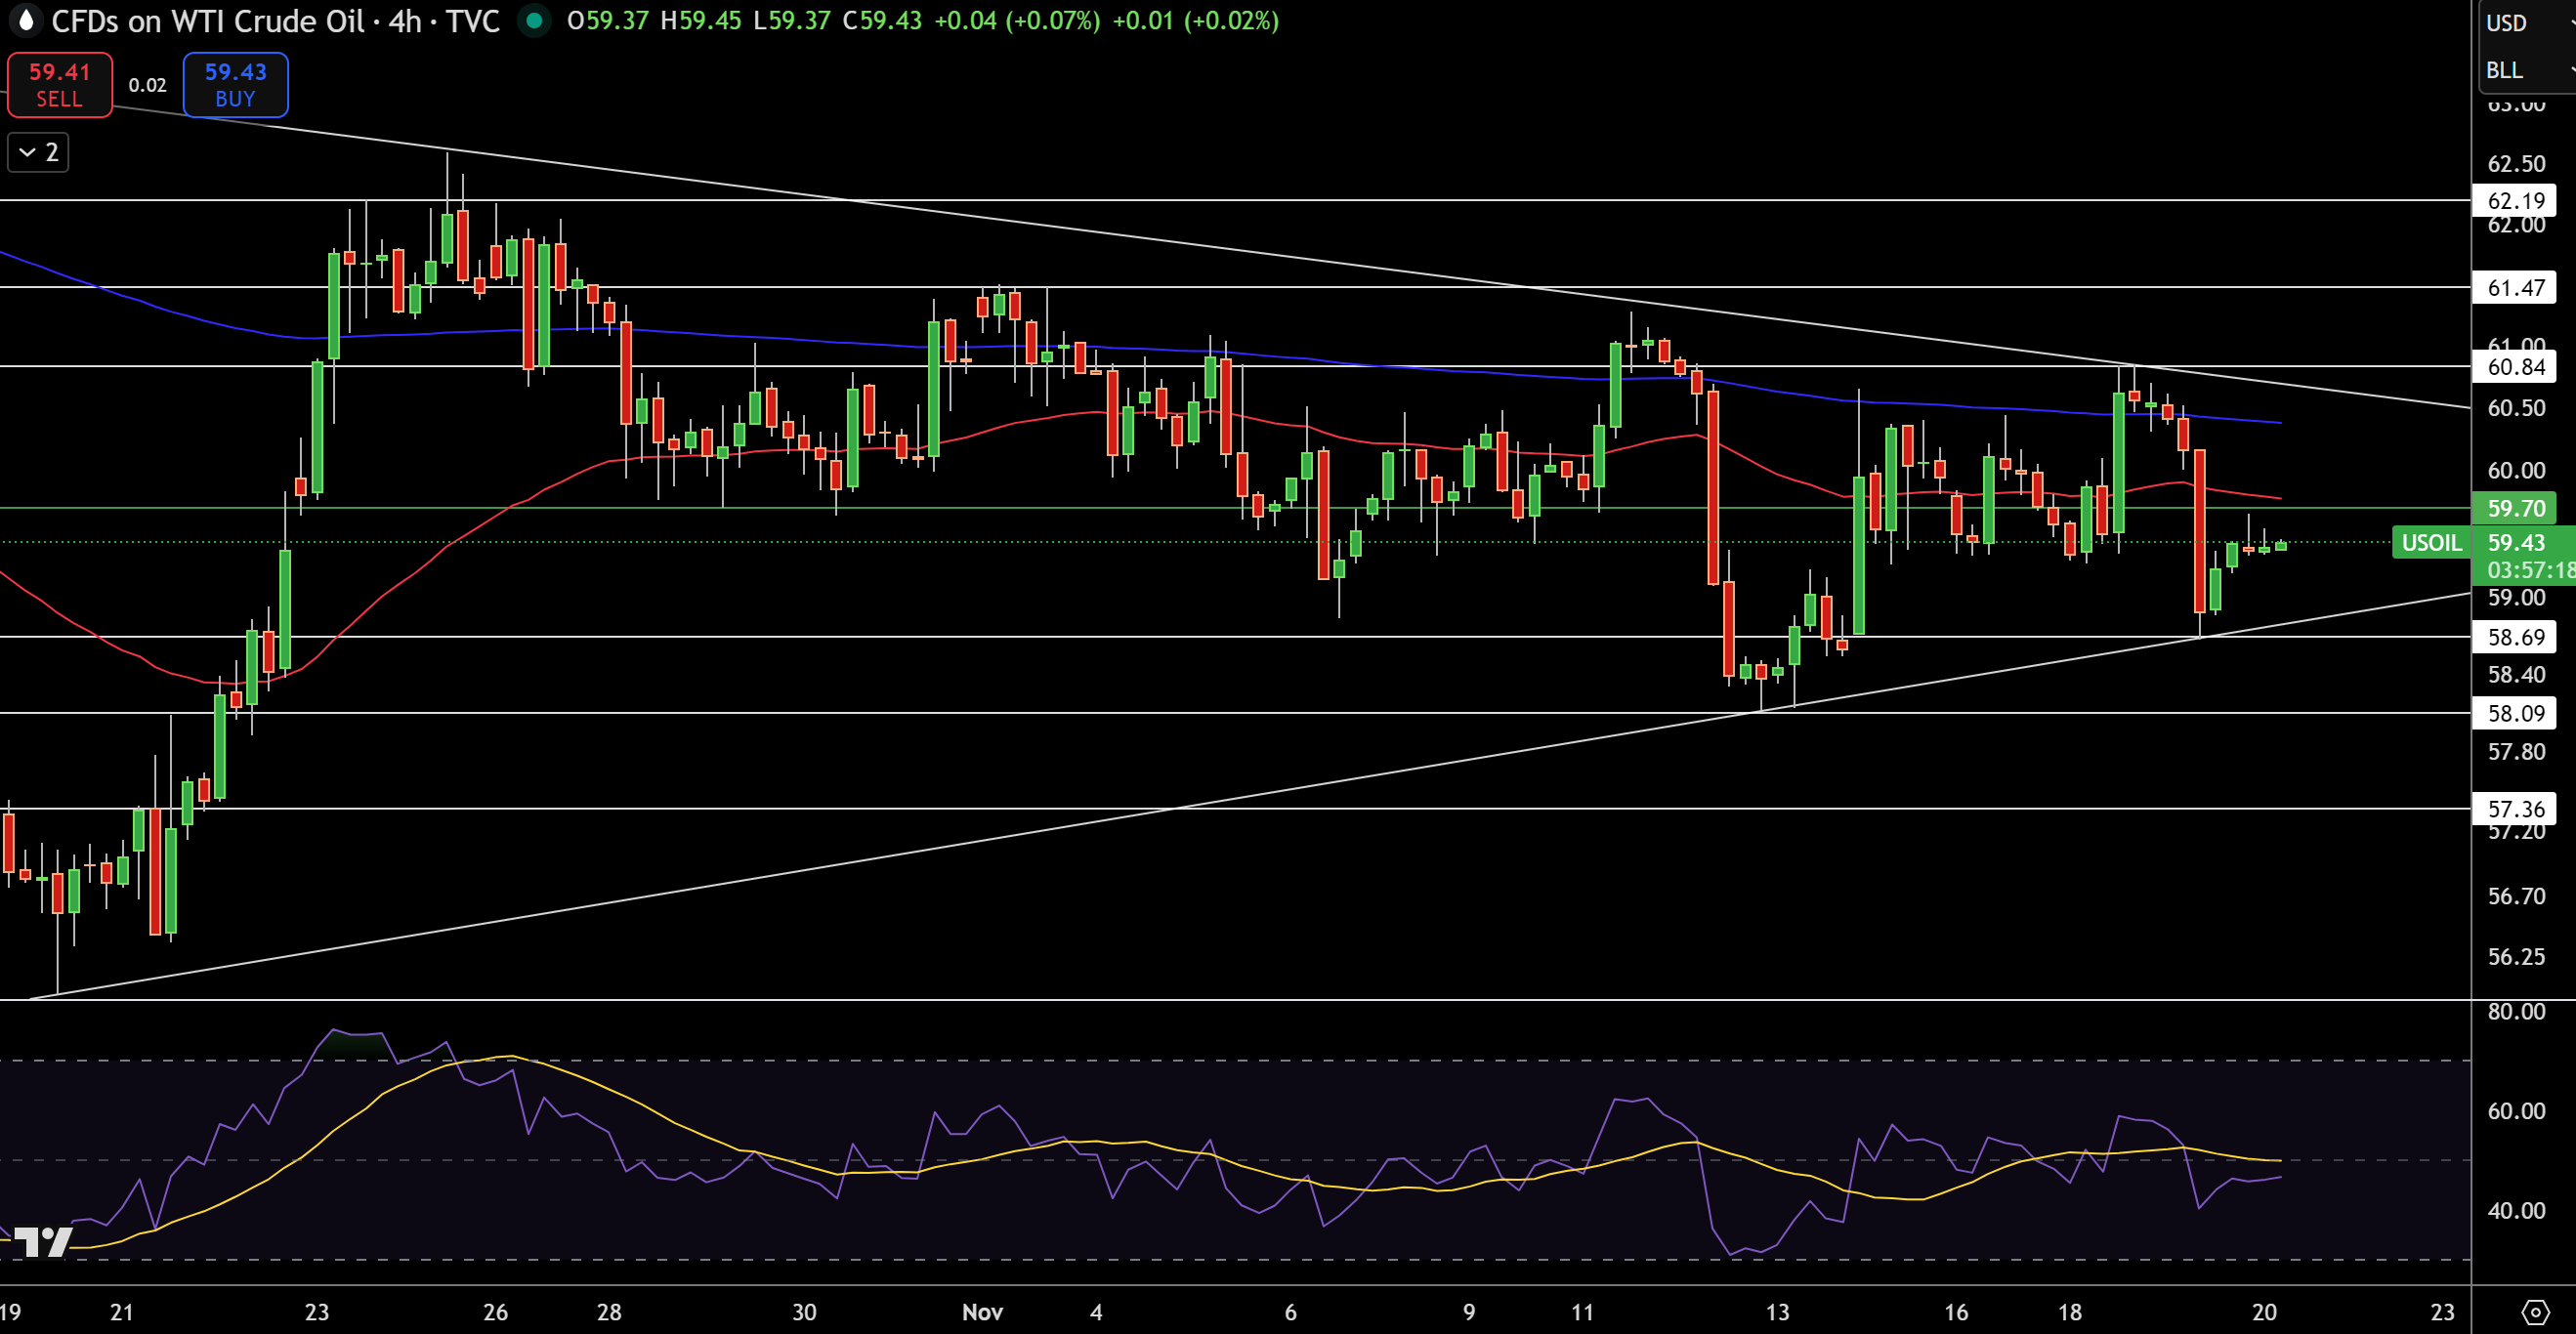Image resolution: width=2576 pixels, height=1334 pixels.
Task: Toggle the USD currency unit option
Action: 2510,23
